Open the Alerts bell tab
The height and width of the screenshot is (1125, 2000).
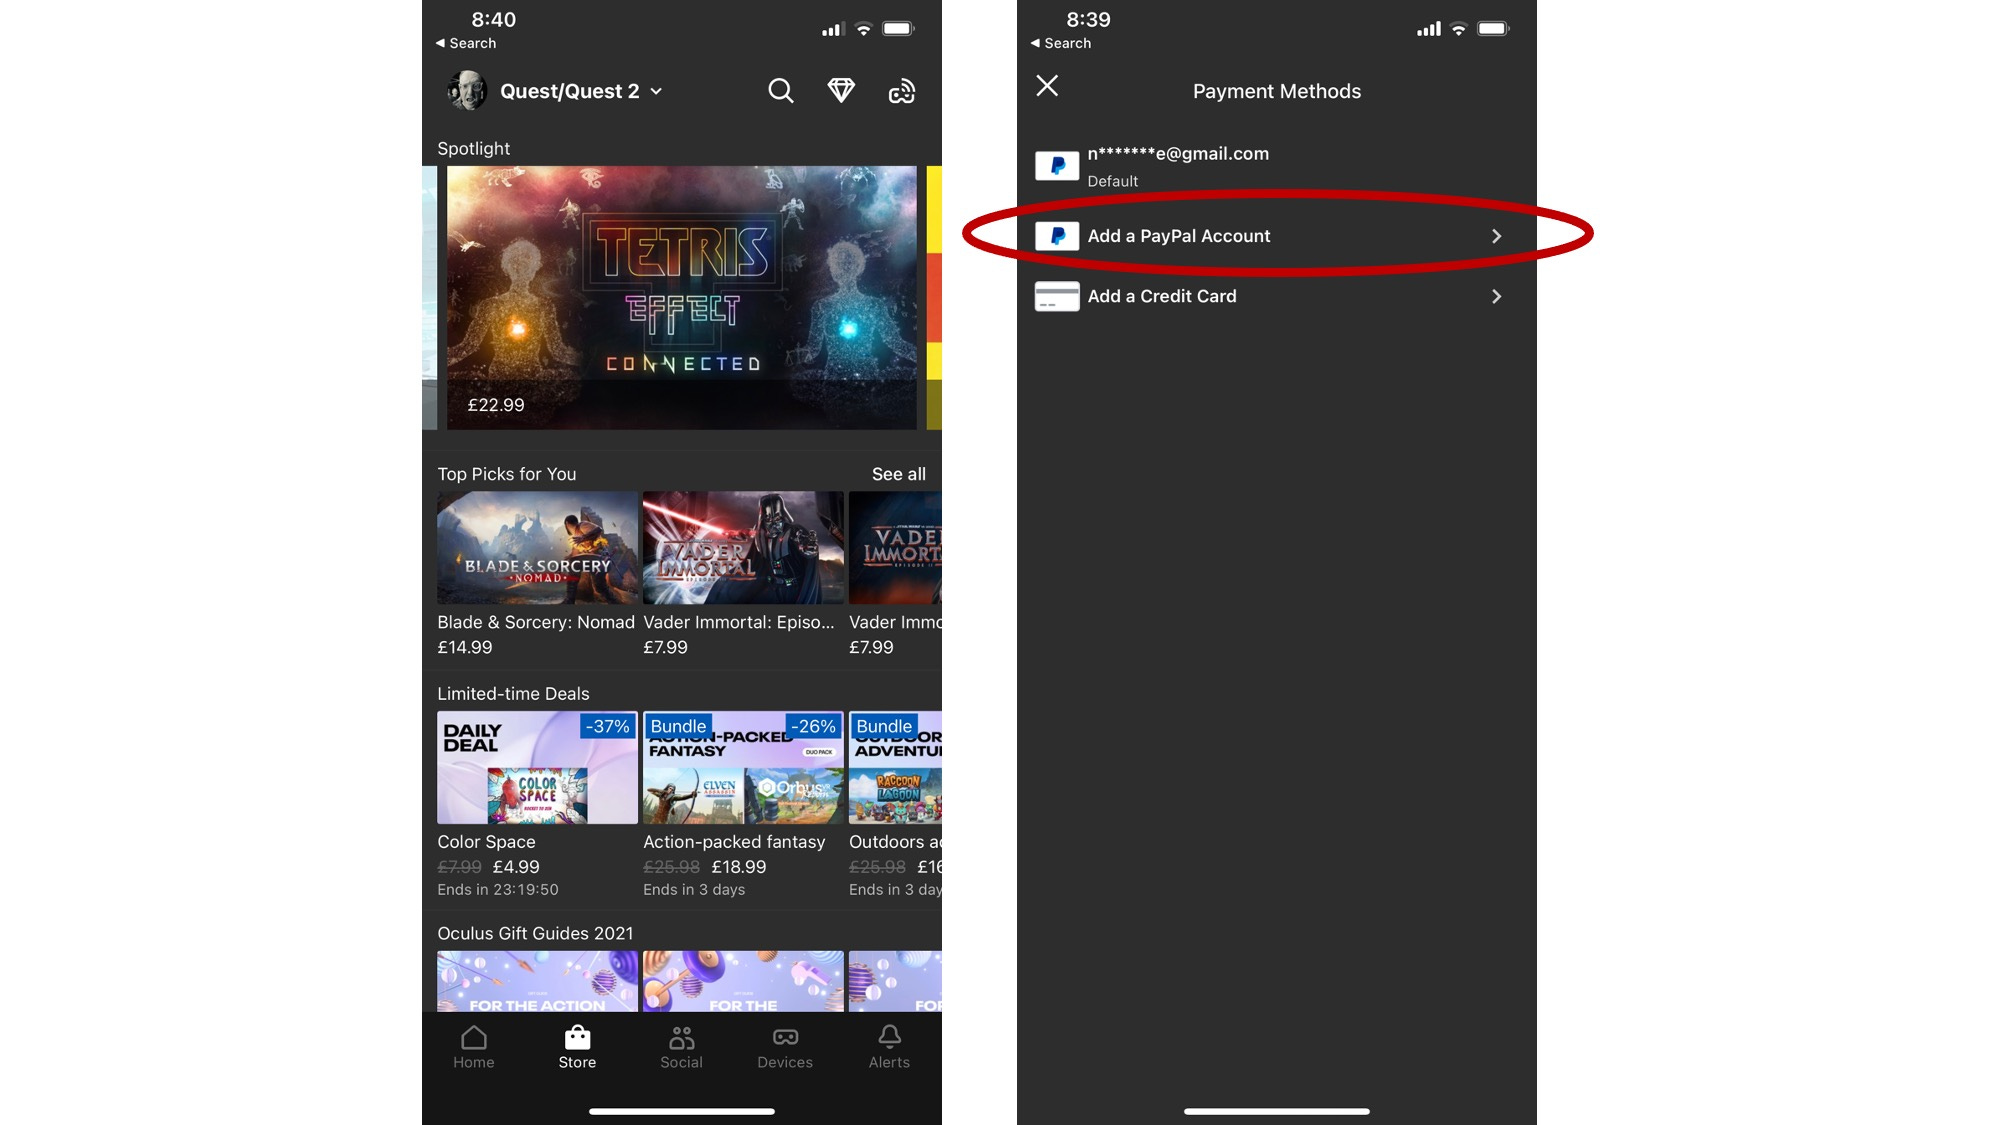pyautogui.click(x=889, y=1047)
